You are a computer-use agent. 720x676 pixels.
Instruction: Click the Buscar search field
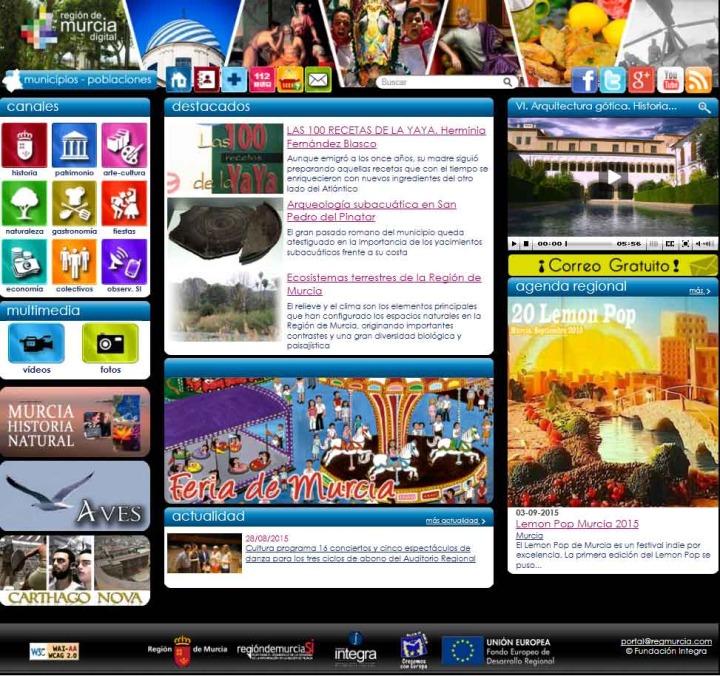[x=441, y=82]
